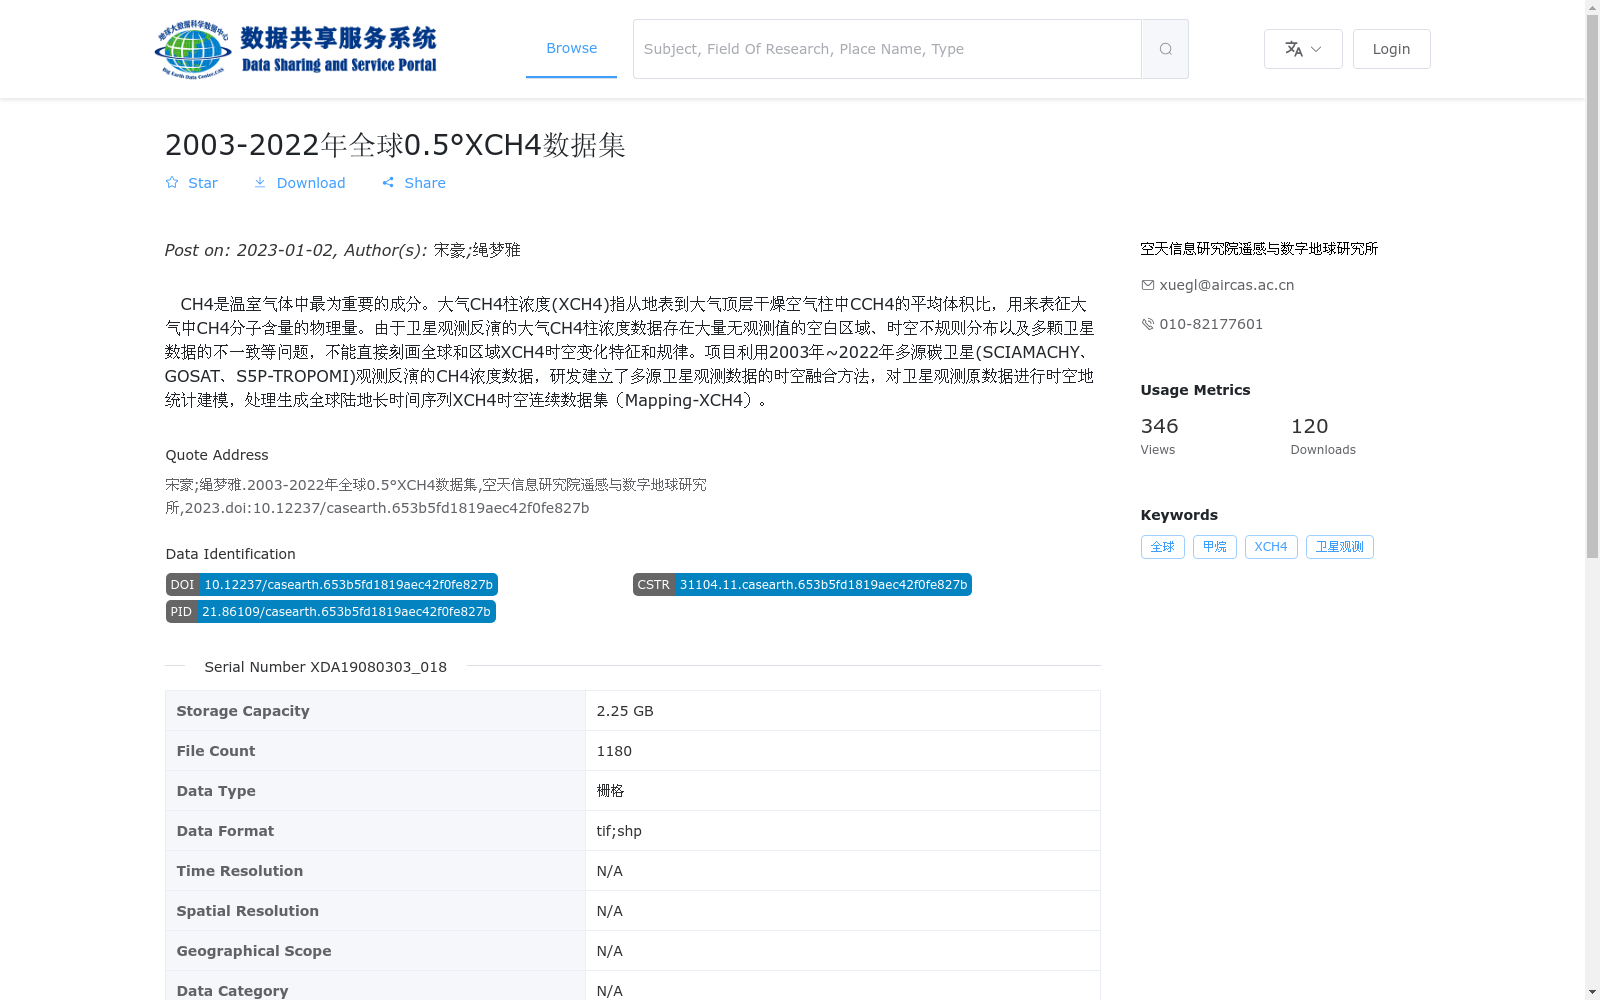This screenshot has height=1000, width=1600.
Task: Click the page vertical scrollbar
Action: tap(1592, 286)
